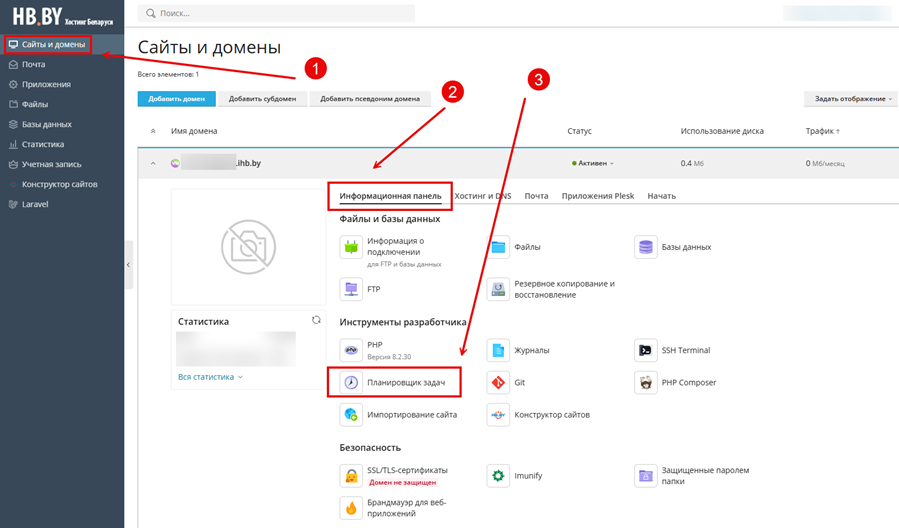Switch to Приложения Plesk tab
Screen dimensions: 899x528
598,196
